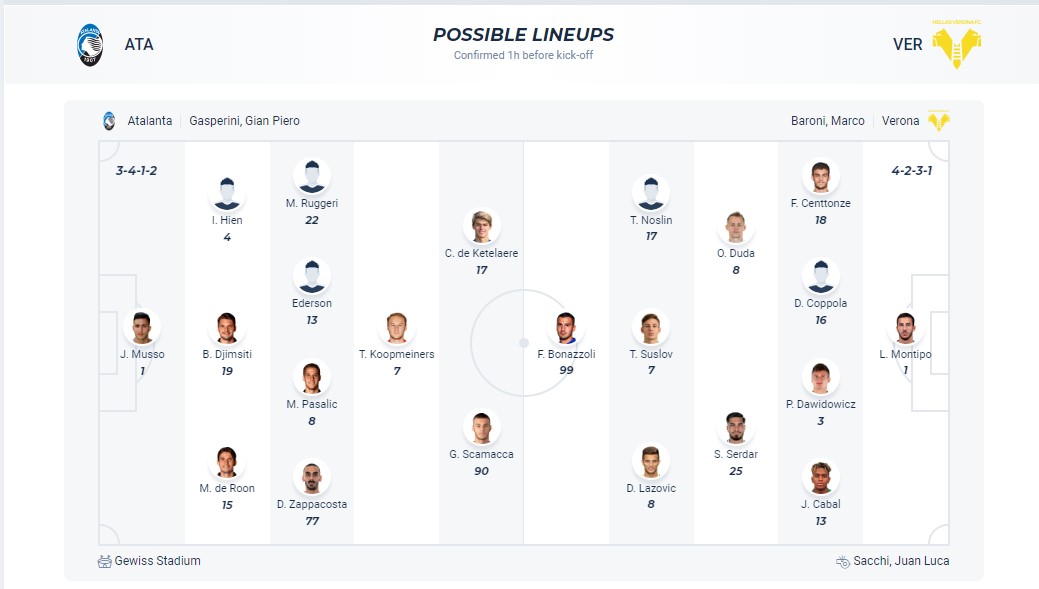
Task: Click C. de Ketelaere's player photo
Action: coord(481,226)
